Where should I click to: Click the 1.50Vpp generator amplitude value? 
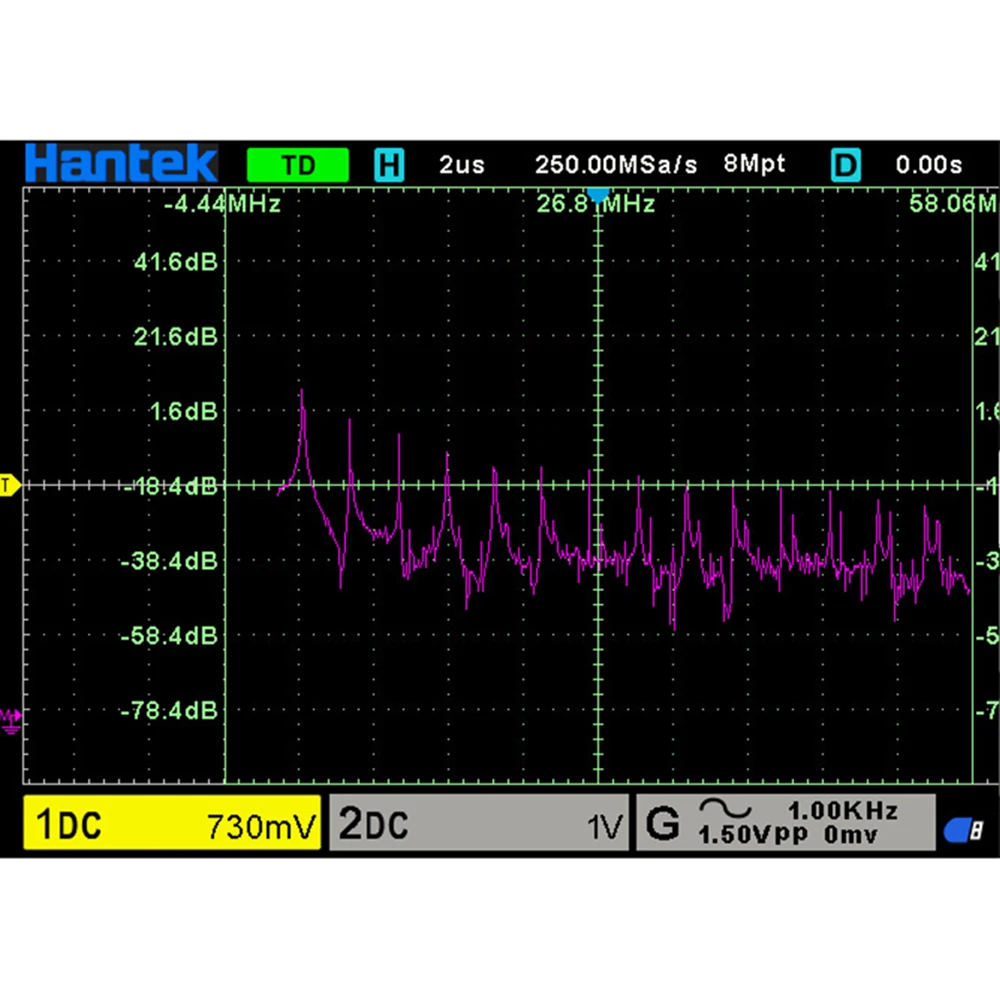click(753, 834)
